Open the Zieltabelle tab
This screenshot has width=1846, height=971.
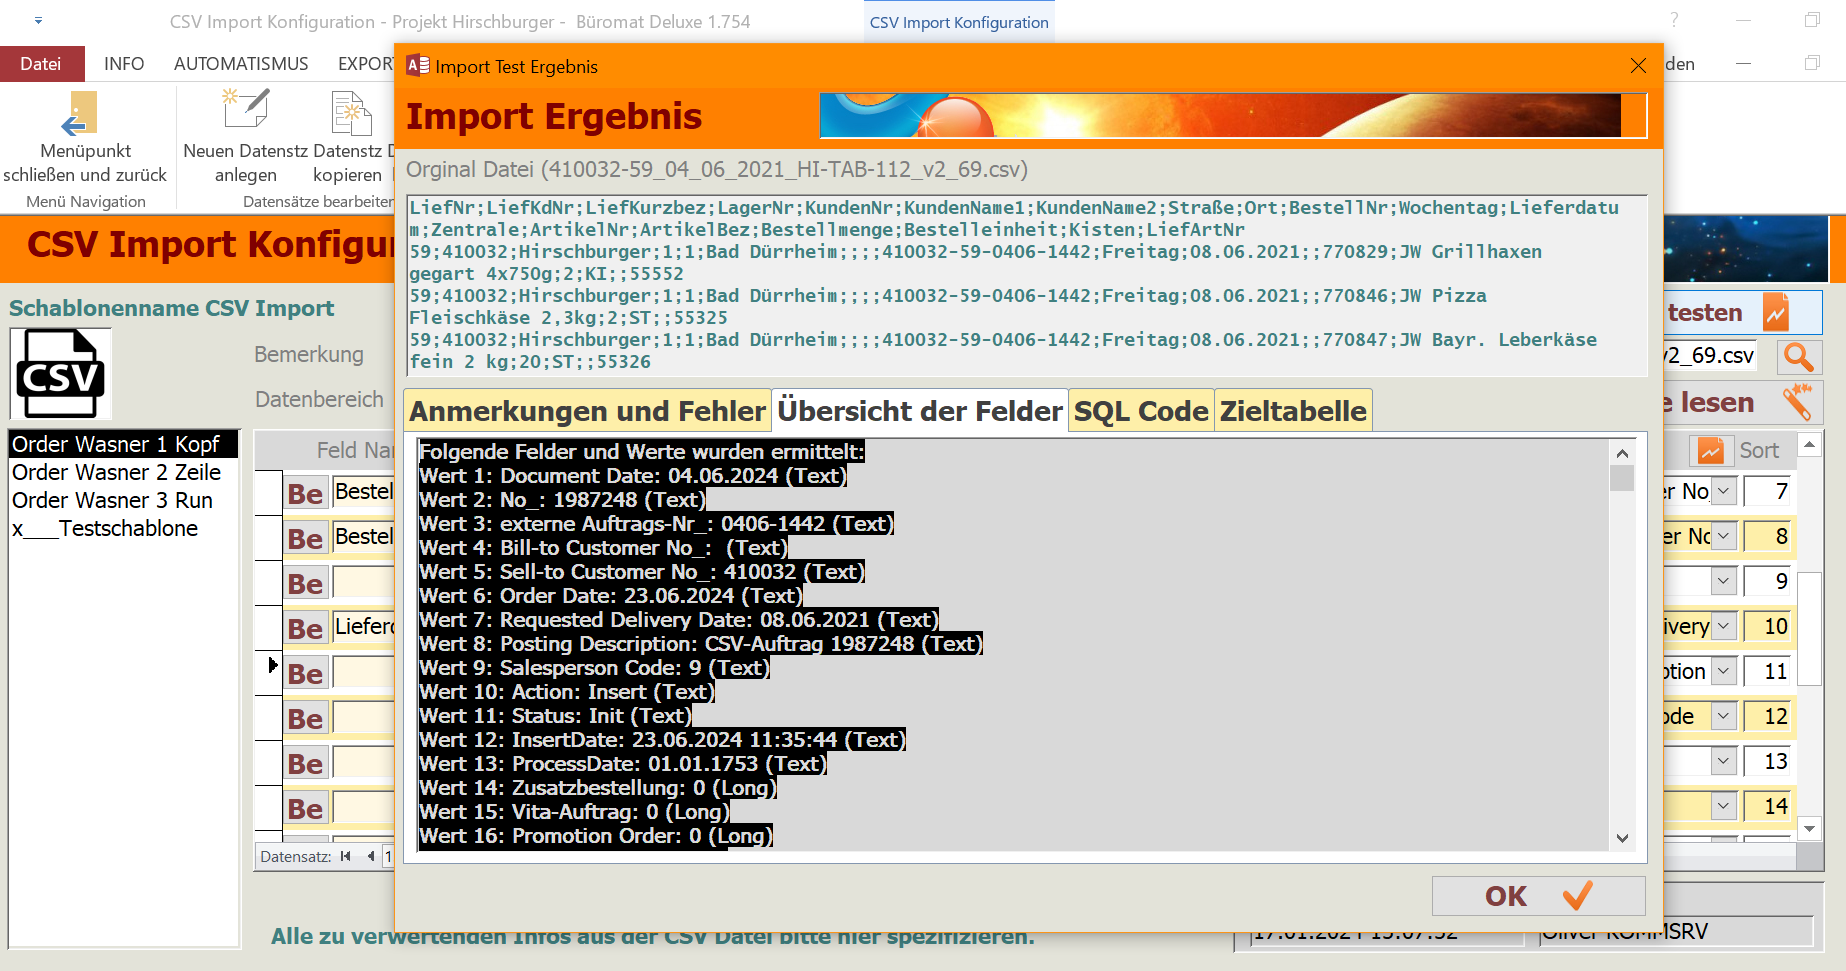(1292, 411)
